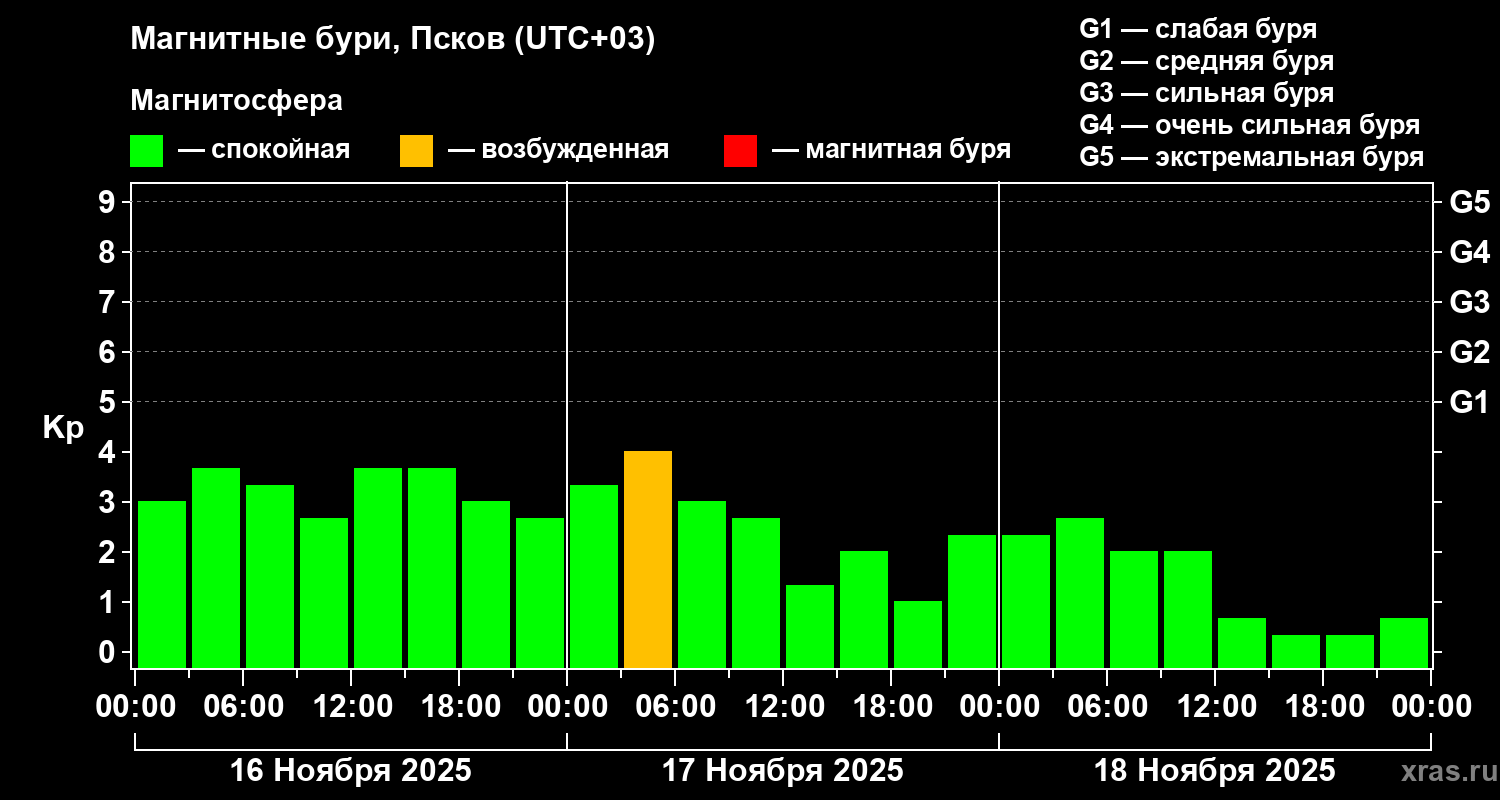This screenshot has width=1500, height=800.
Task: Click the 'G3 — сильная буря' legend line
Action: pos(1207,93)
